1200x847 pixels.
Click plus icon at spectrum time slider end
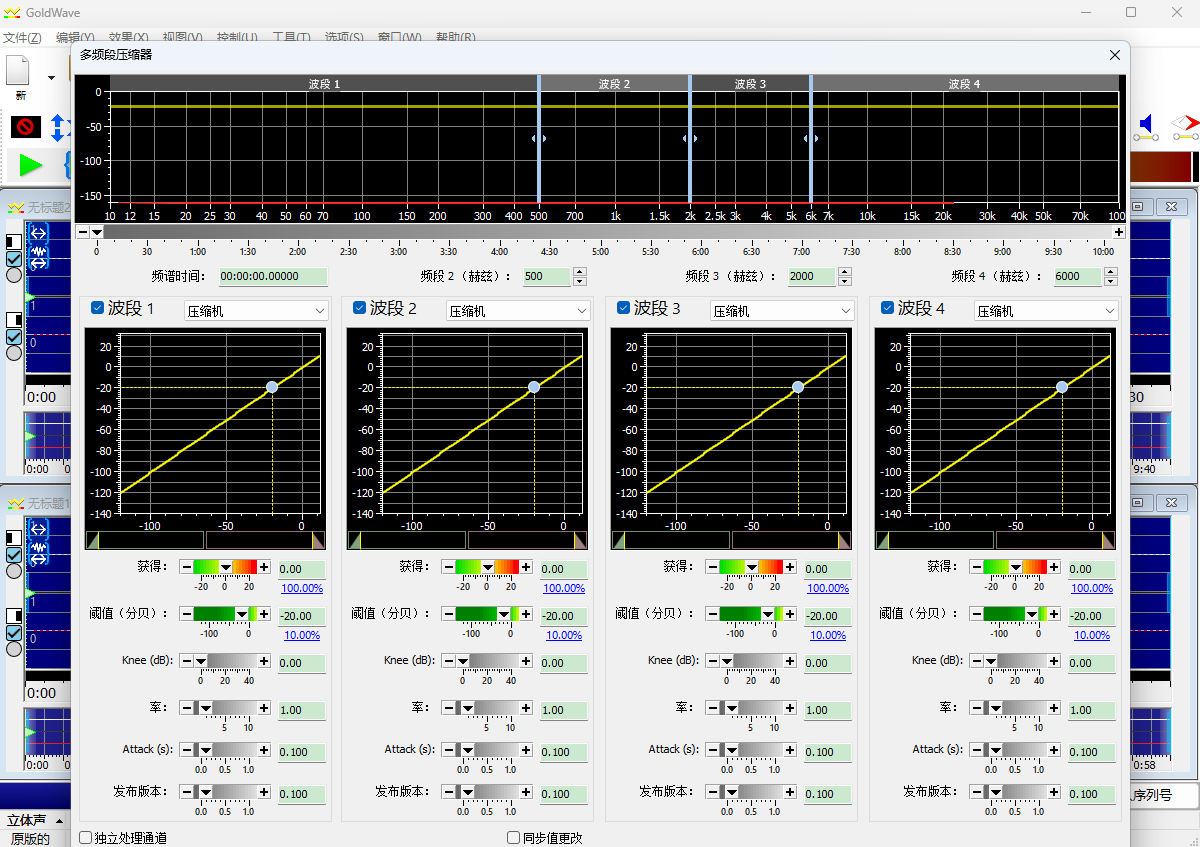click(1118, 232)
